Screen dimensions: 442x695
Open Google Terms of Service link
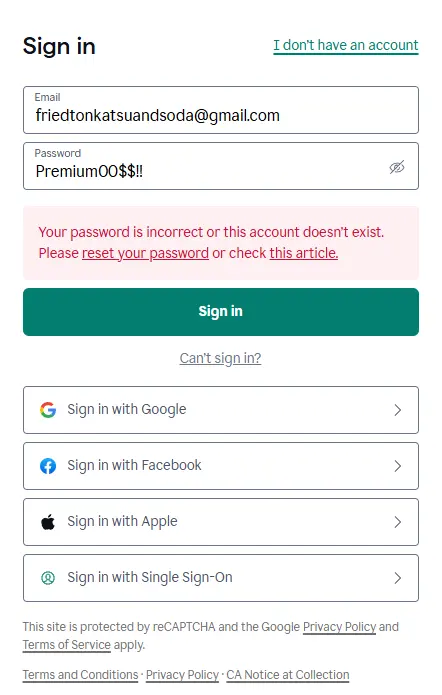click(66, 644)
